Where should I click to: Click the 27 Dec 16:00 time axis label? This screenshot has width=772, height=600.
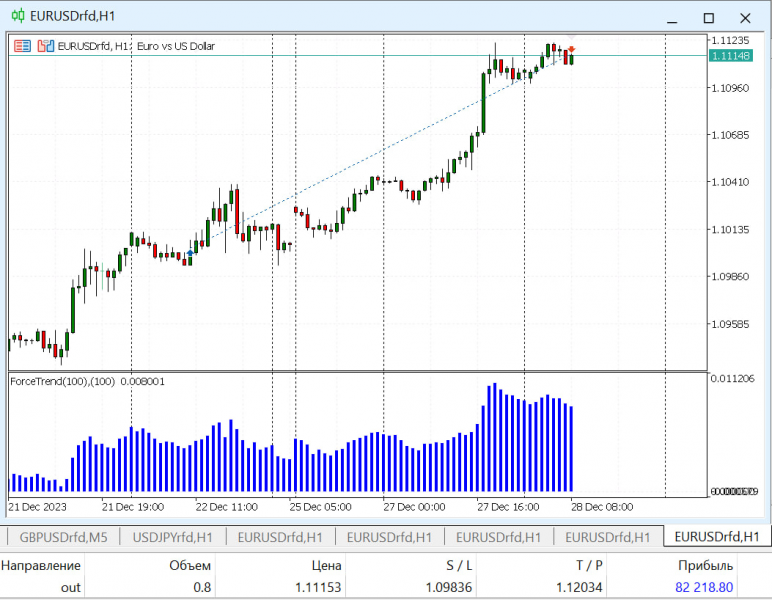508,507
